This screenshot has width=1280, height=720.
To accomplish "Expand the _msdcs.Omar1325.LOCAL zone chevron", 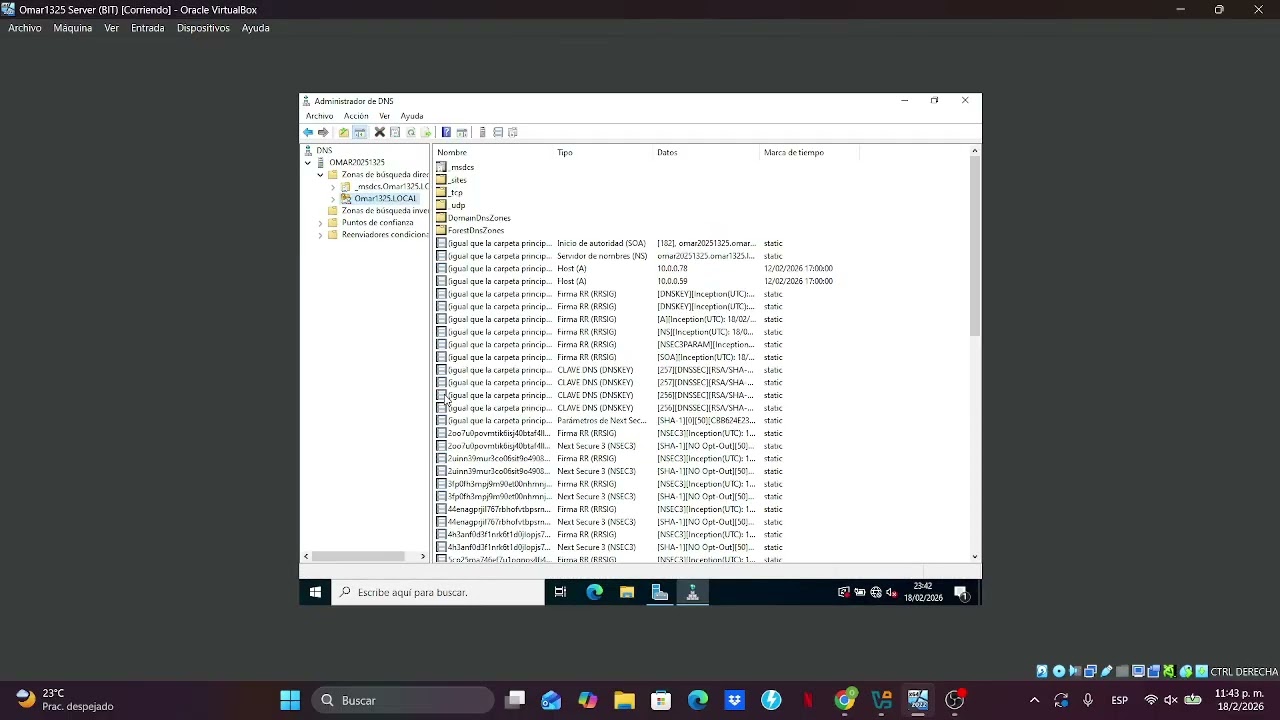I will (x=333, y=187).
